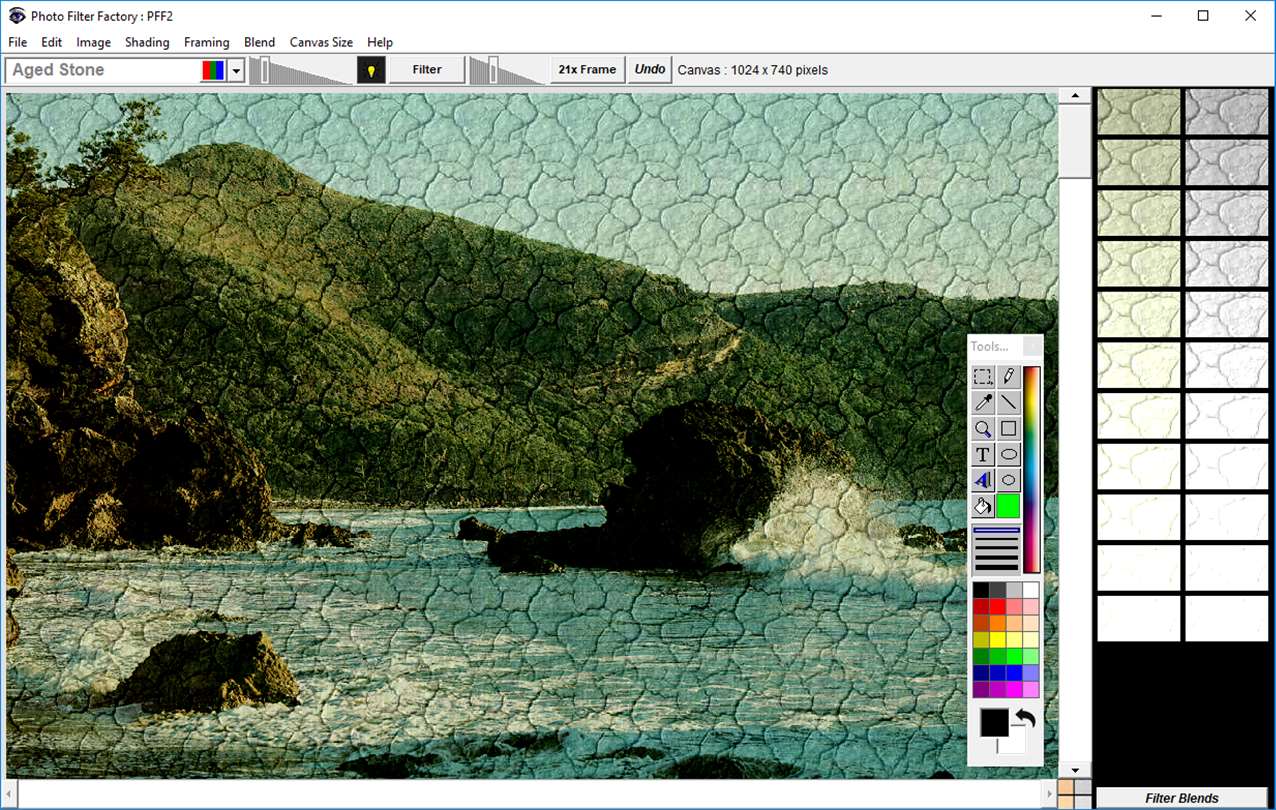Choose the paint bucket fill tool
Viewport: 1276px width, 810px height.
pos(983,506)
